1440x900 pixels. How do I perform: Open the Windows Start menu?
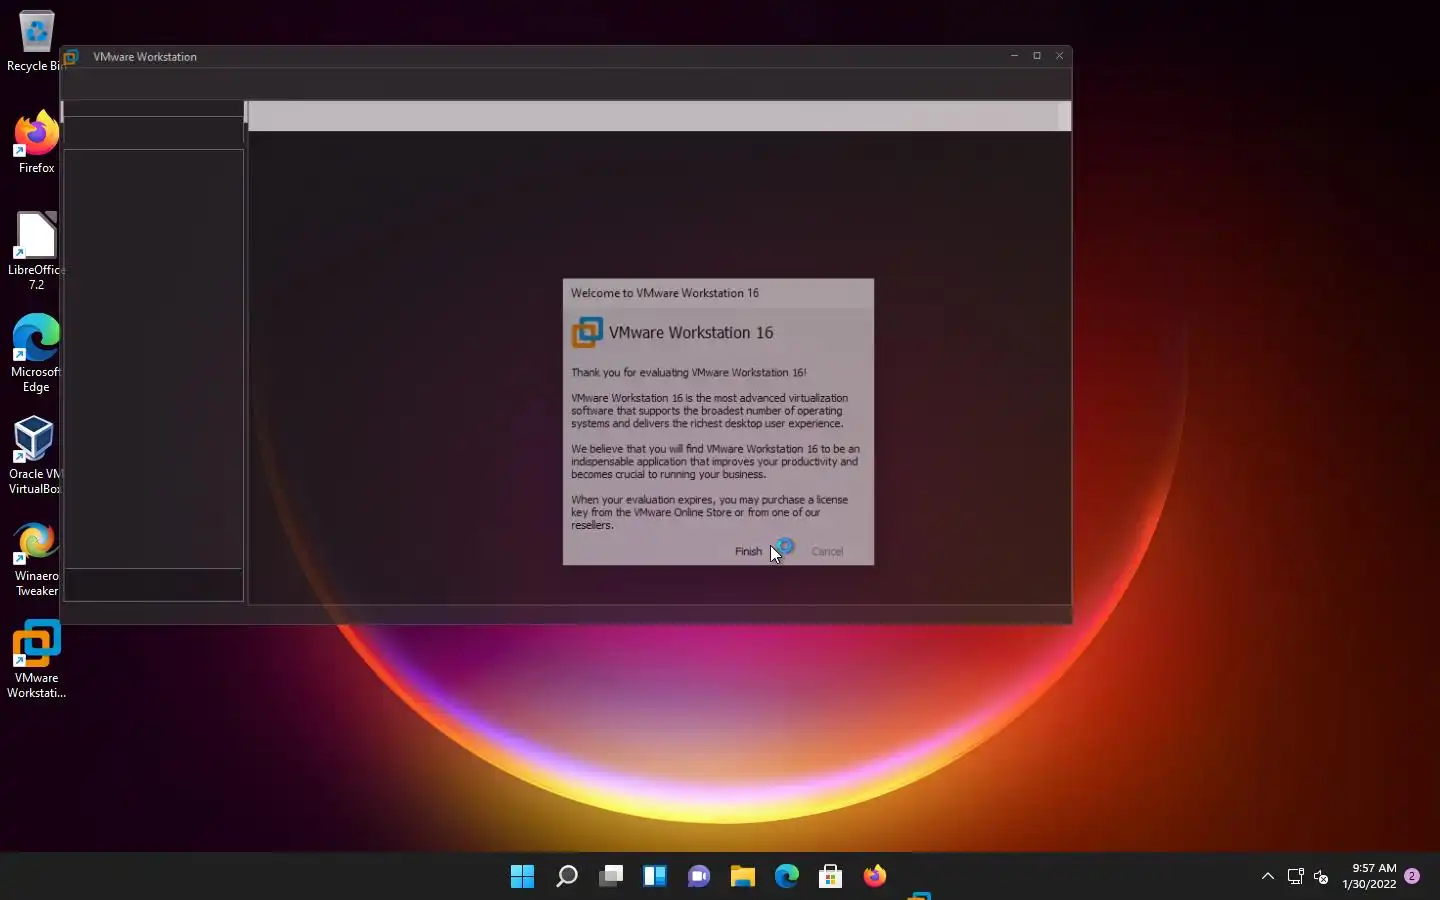[522, 877]
